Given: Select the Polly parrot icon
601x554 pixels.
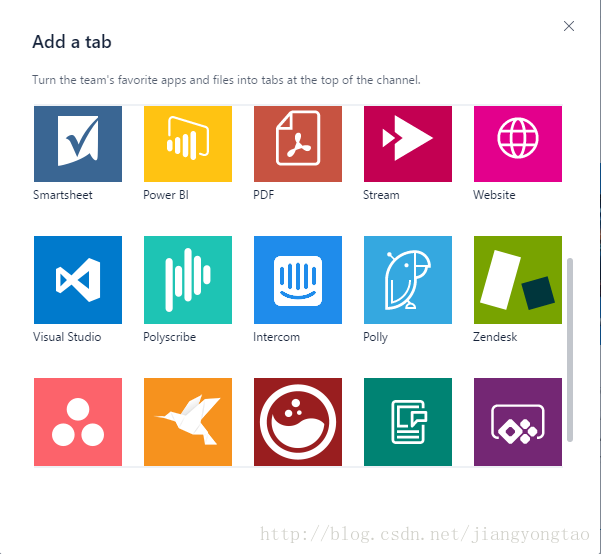Looking at the screenshot, I should click(x=408, y=280).
